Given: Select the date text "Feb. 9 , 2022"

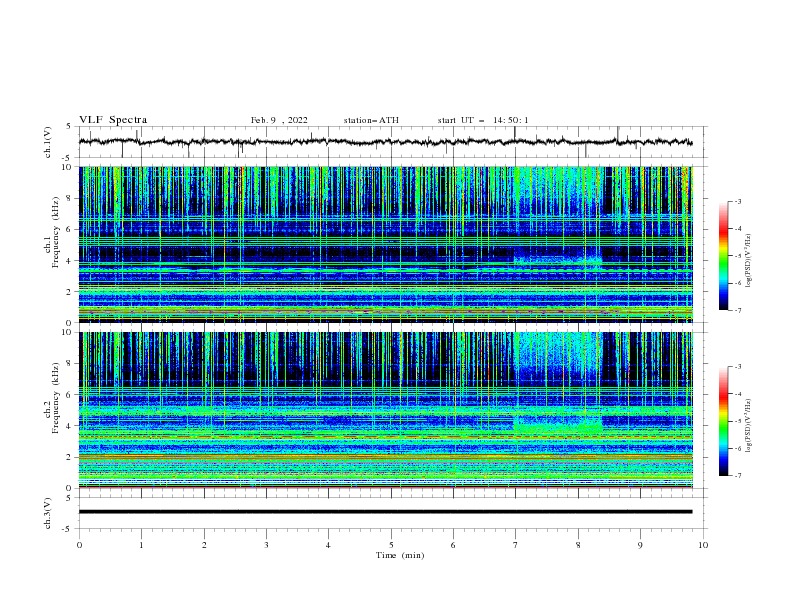Looking at the screenshot, I should [279, 120].
